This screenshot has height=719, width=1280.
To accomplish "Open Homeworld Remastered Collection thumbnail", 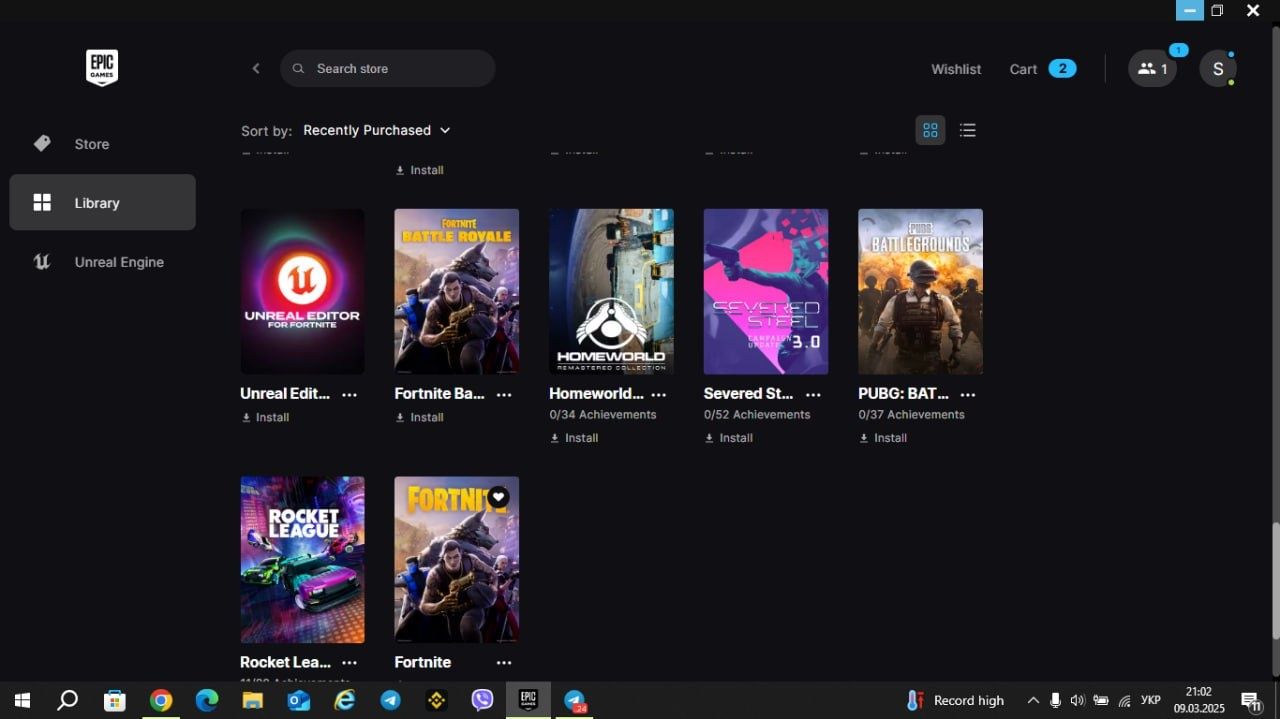I will pyautogui.click(x=611, y=291).
